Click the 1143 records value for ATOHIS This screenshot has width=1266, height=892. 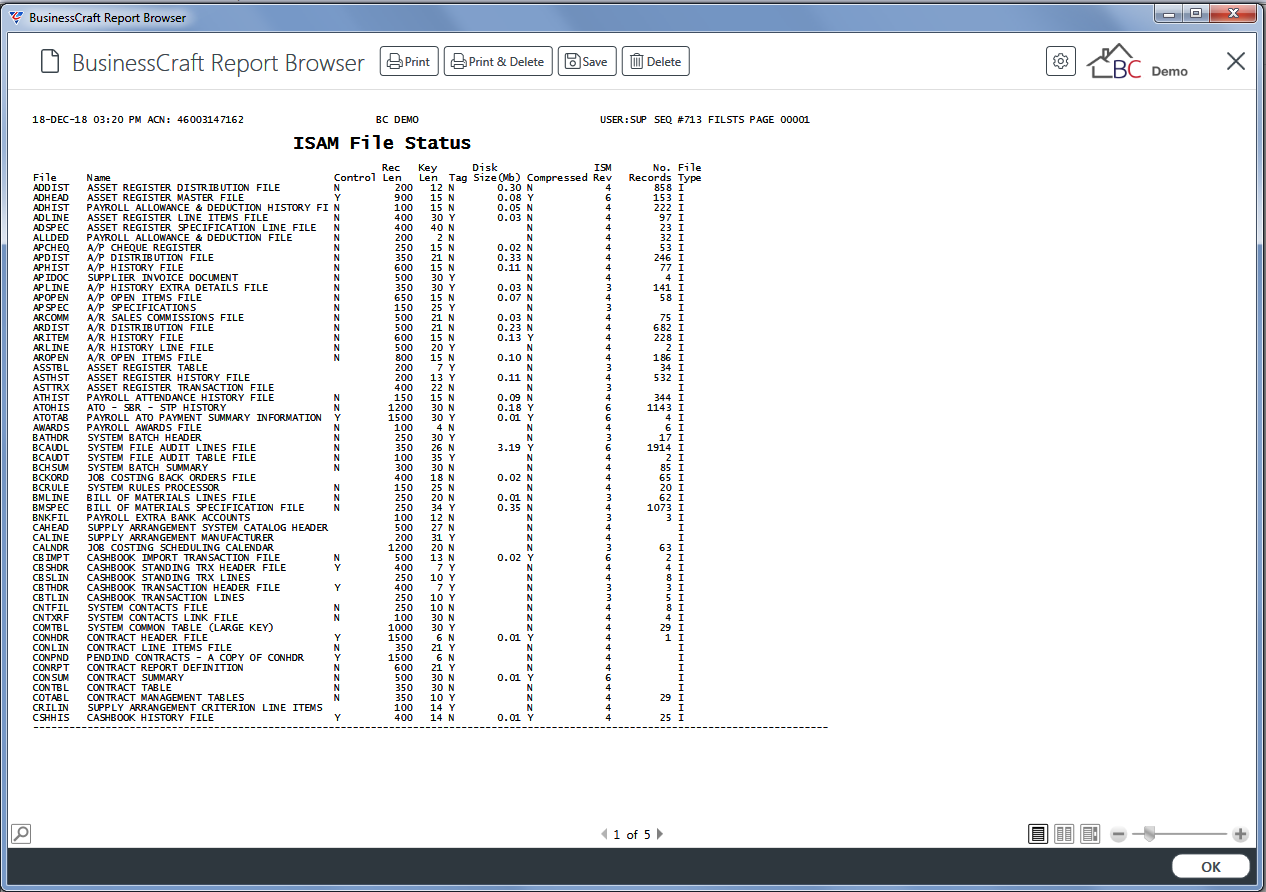tap(660, 408)
